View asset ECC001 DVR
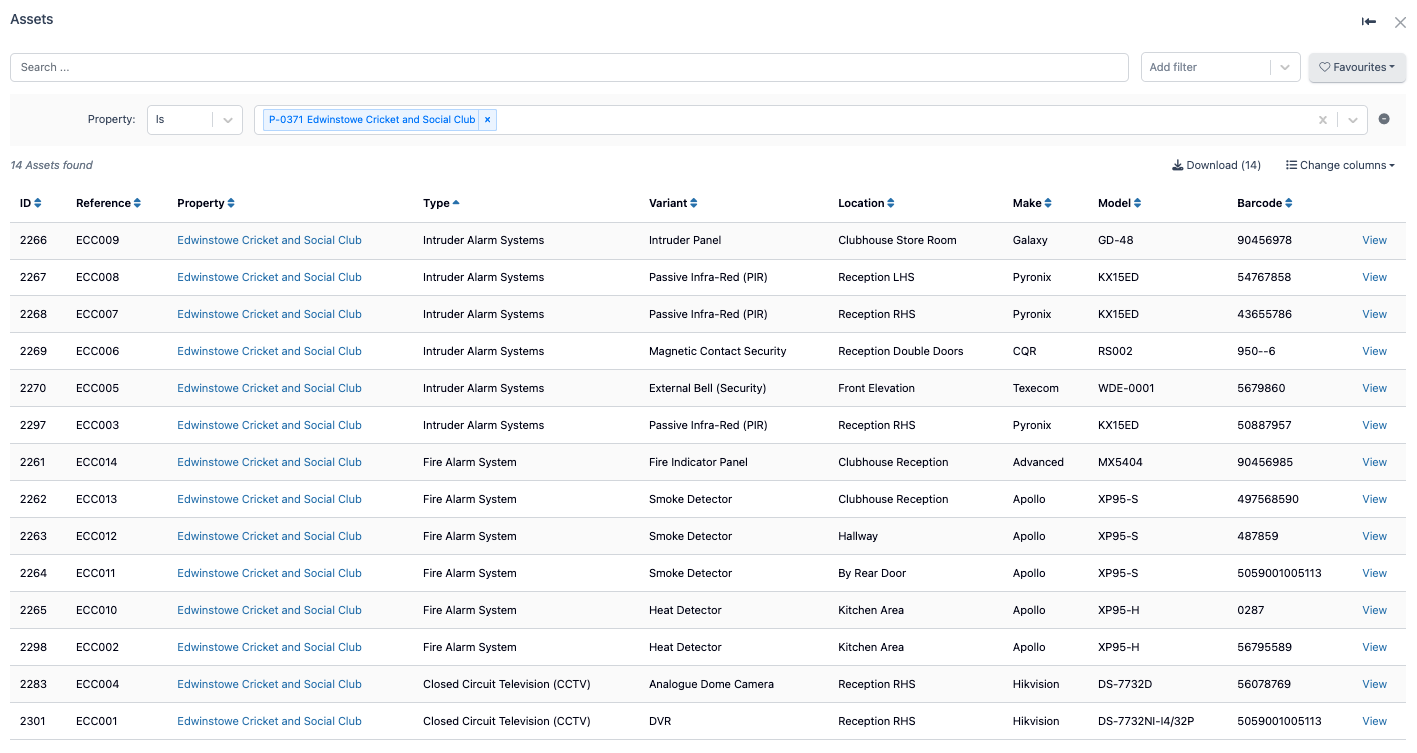The height and width of the screenshot is (753, 1417). coord(1374,721)
